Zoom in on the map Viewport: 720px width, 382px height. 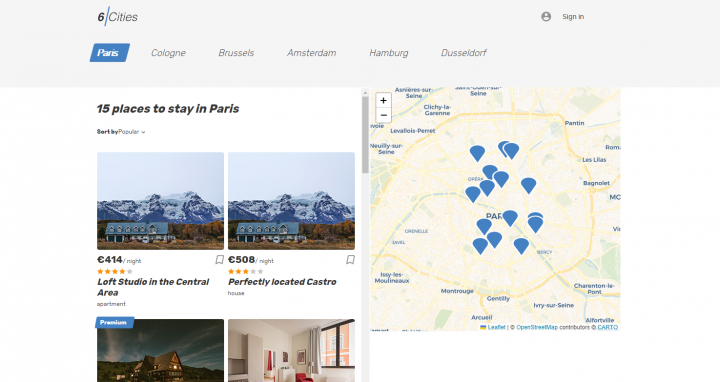383,100
